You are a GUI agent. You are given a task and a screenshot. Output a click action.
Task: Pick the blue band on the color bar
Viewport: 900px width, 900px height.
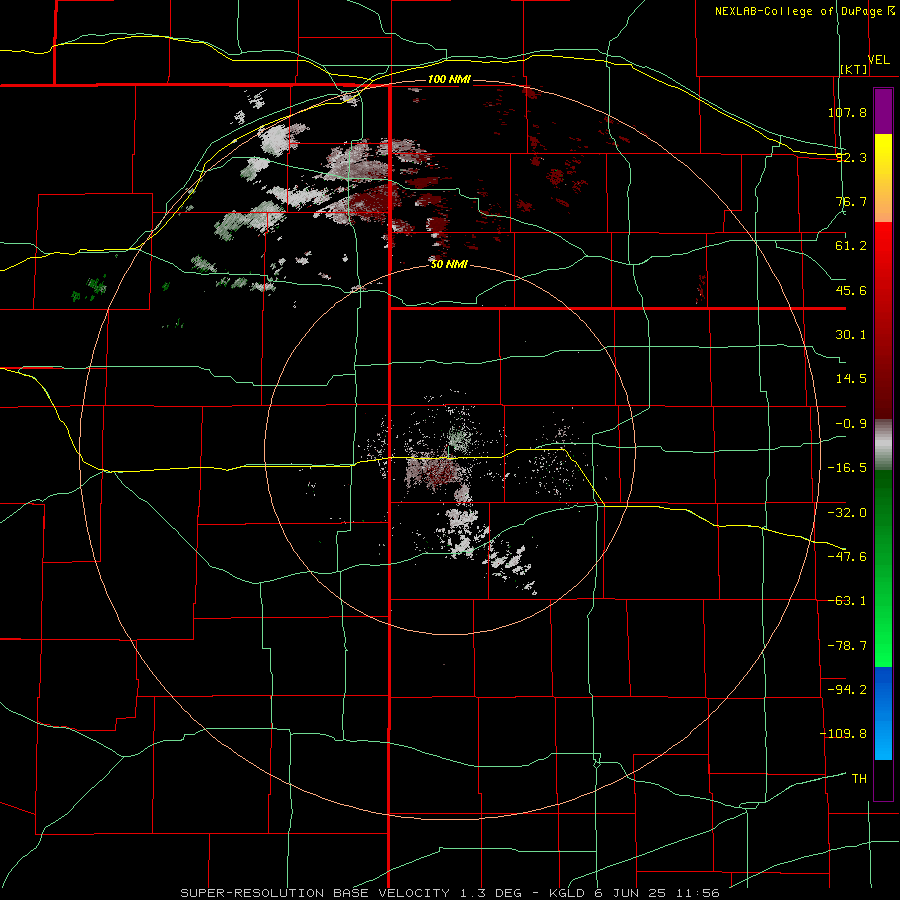click(883, 713)
